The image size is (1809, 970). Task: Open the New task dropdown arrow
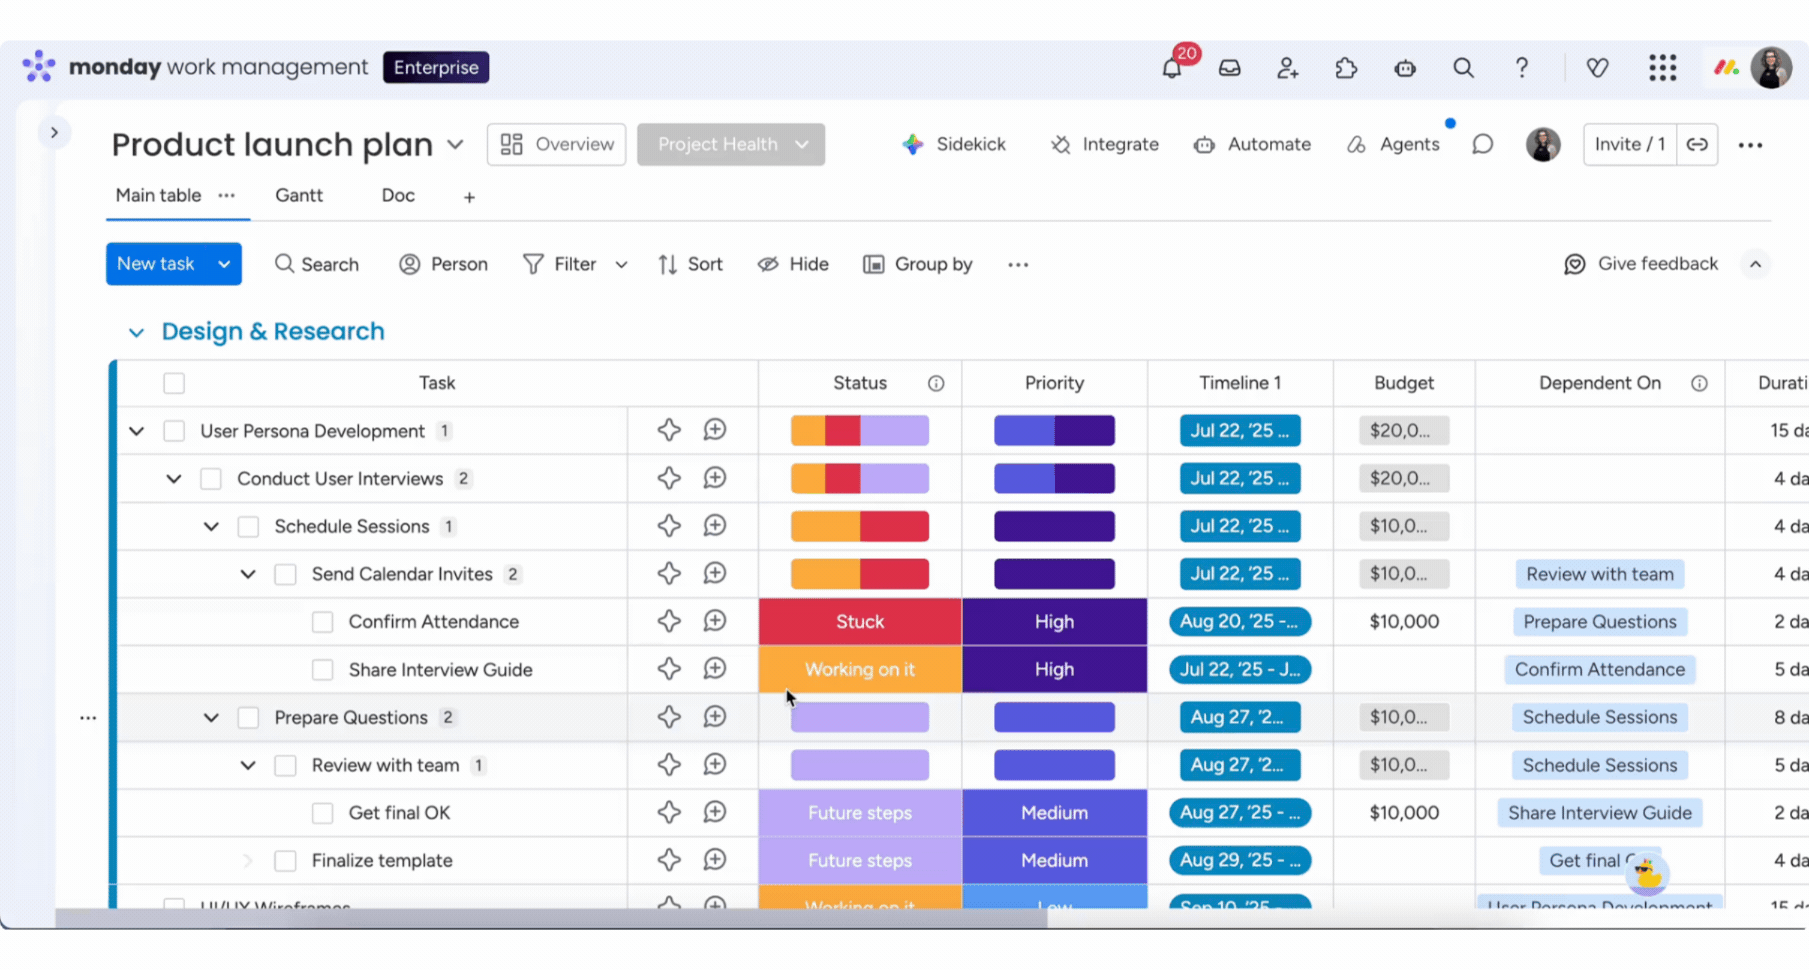[x=224, y=264]
